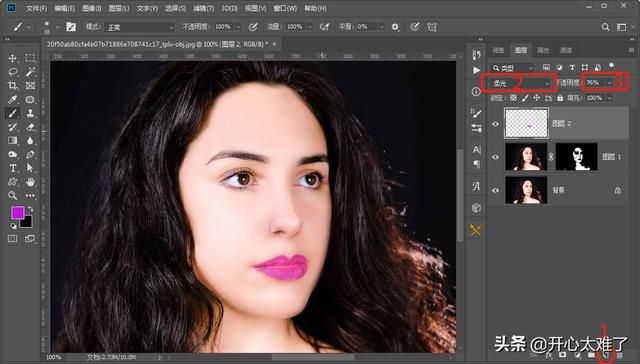Open brush settings gear in options bar
This screenshot has height=364, width=640.
pos(395,27)
